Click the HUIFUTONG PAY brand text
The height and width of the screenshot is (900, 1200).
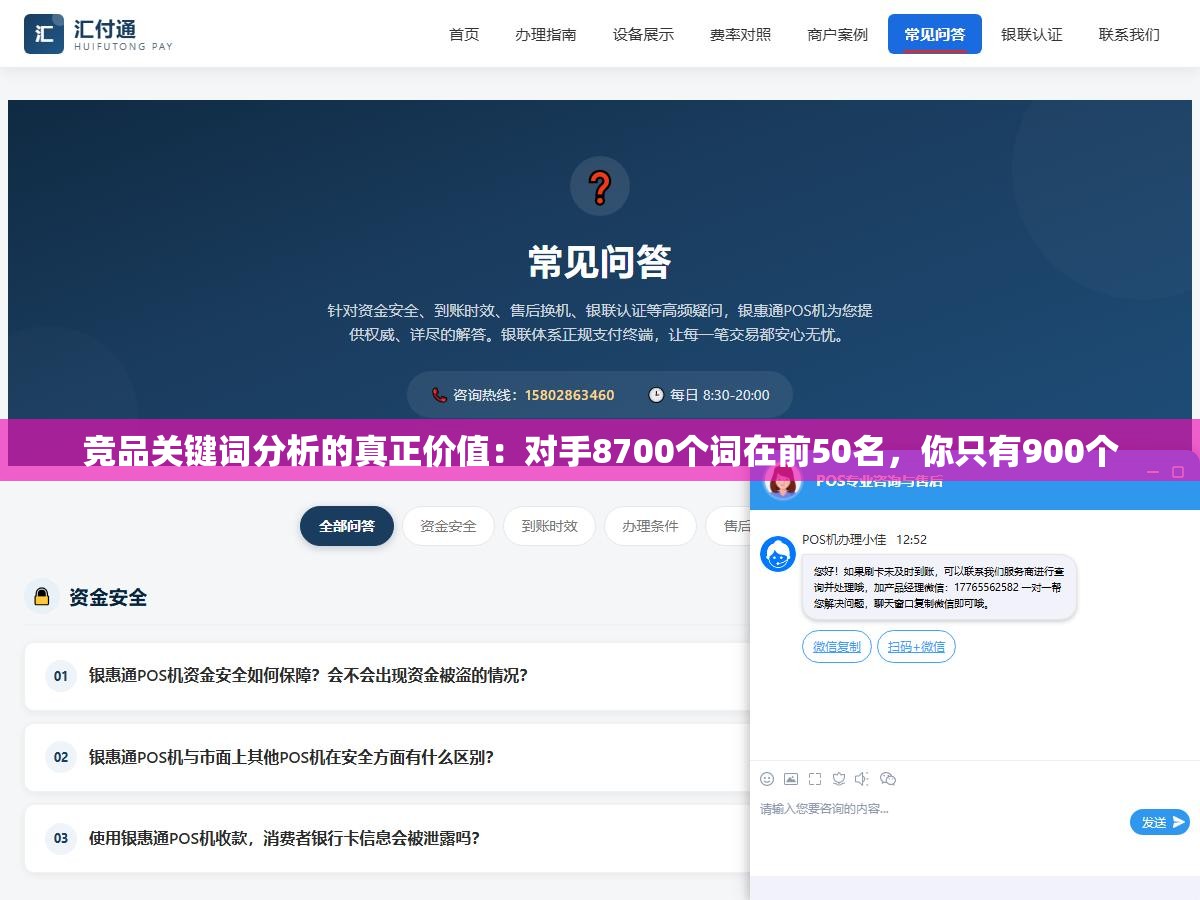tap(123, 46)
